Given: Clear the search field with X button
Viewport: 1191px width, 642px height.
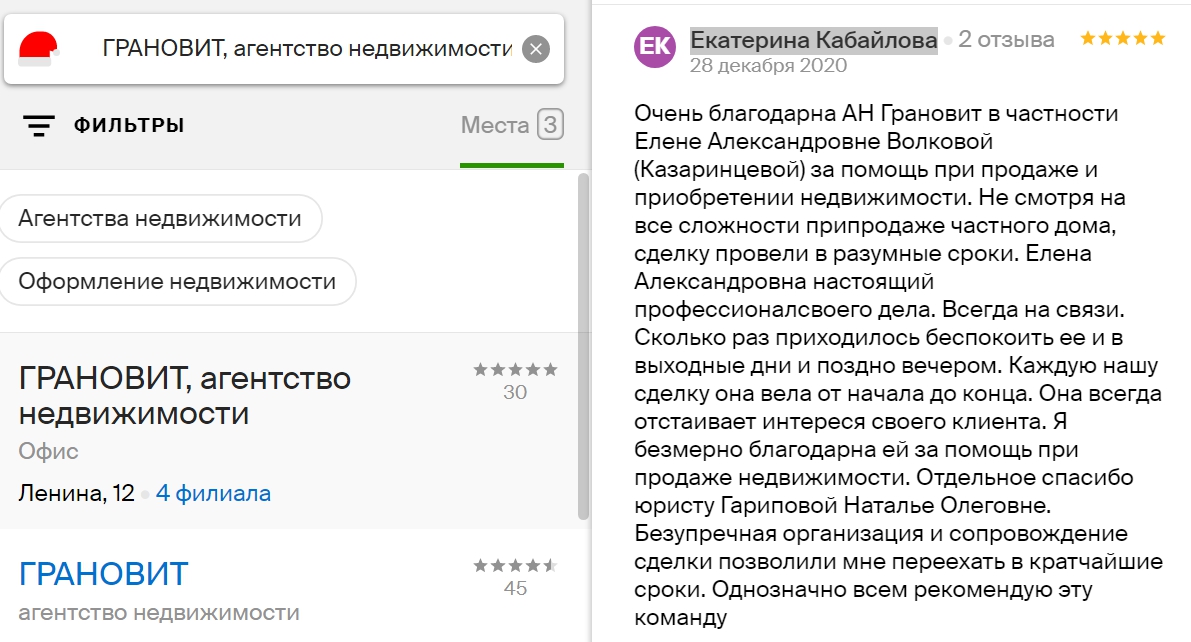Looking at the screenshot, I should [535, 49].
